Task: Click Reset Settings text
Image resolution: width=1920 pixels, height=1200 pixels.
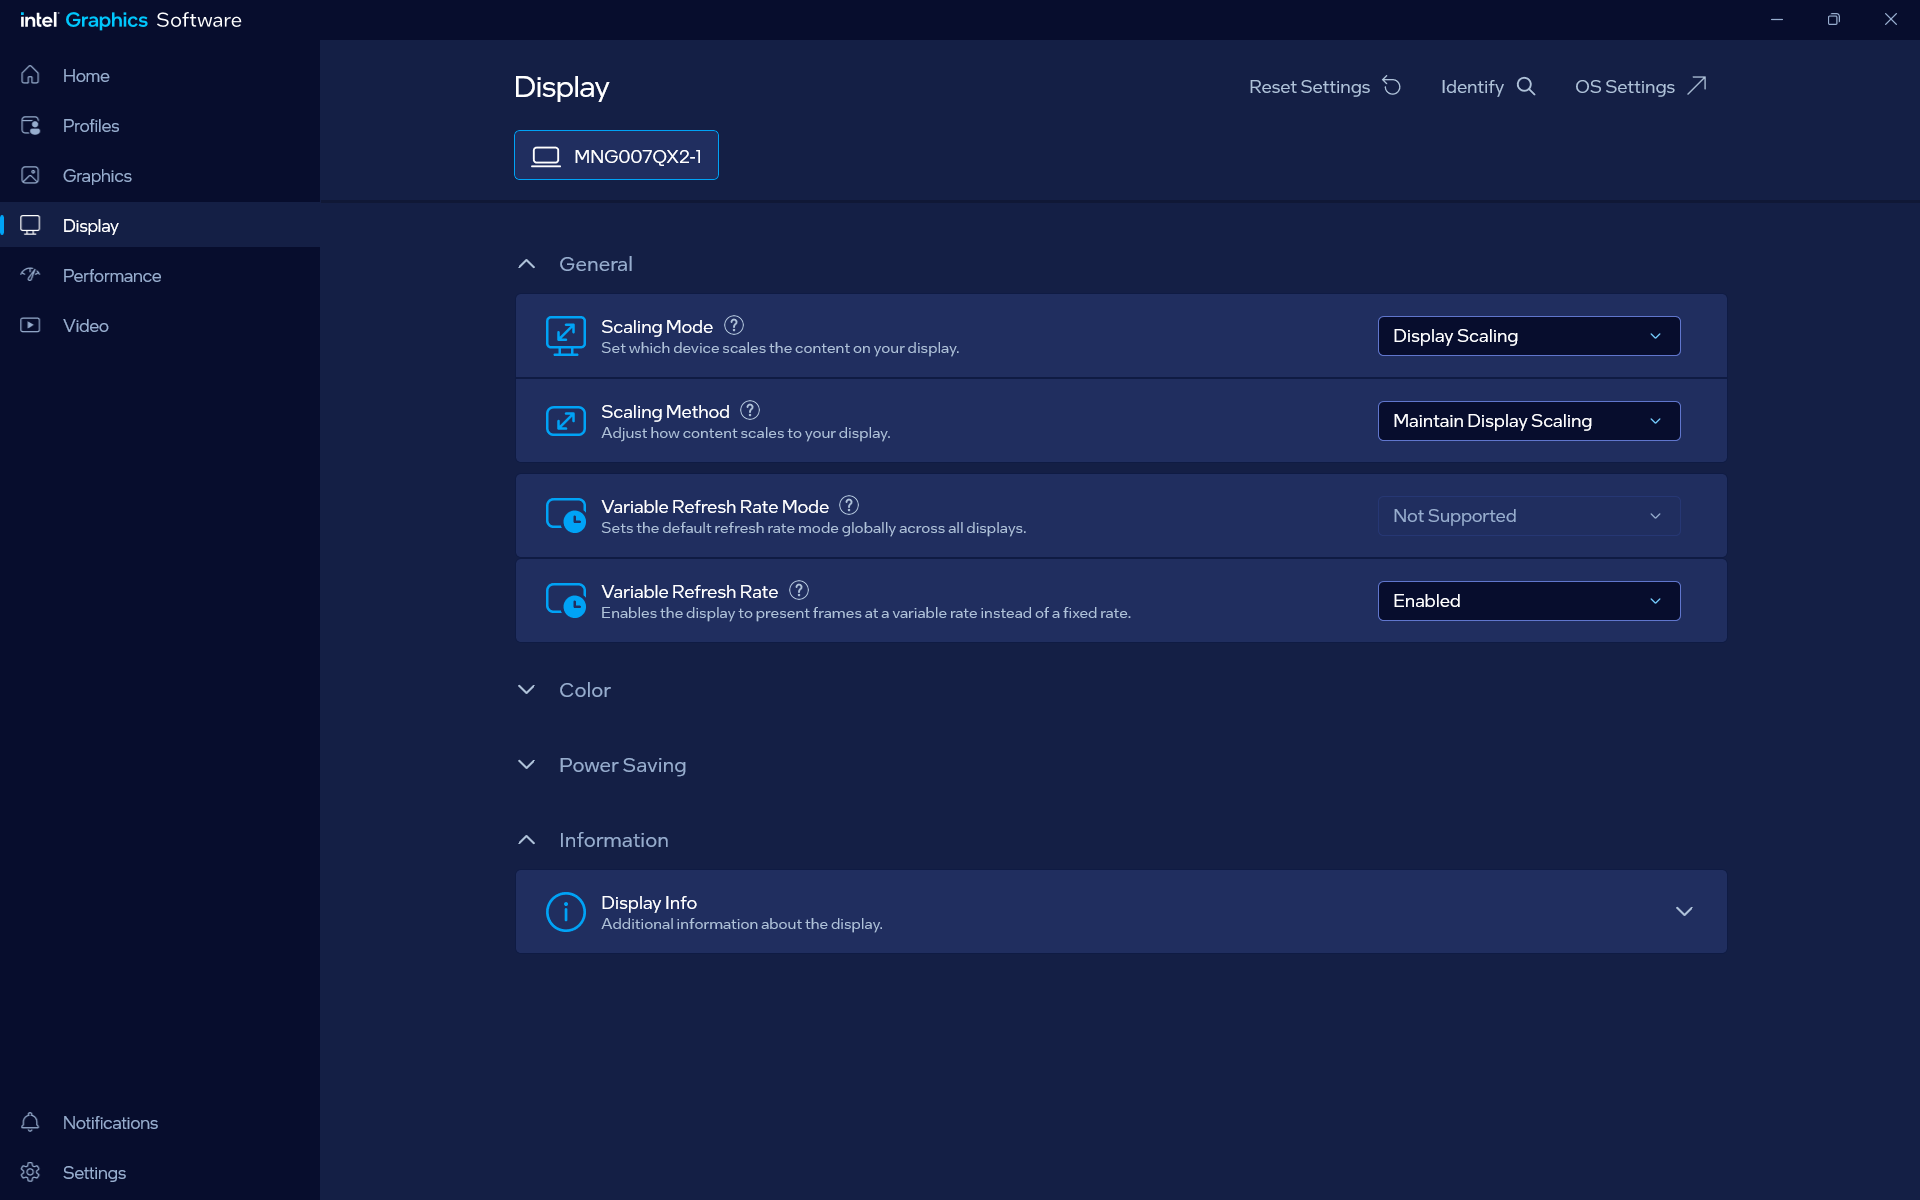Action: point(1309,87)
